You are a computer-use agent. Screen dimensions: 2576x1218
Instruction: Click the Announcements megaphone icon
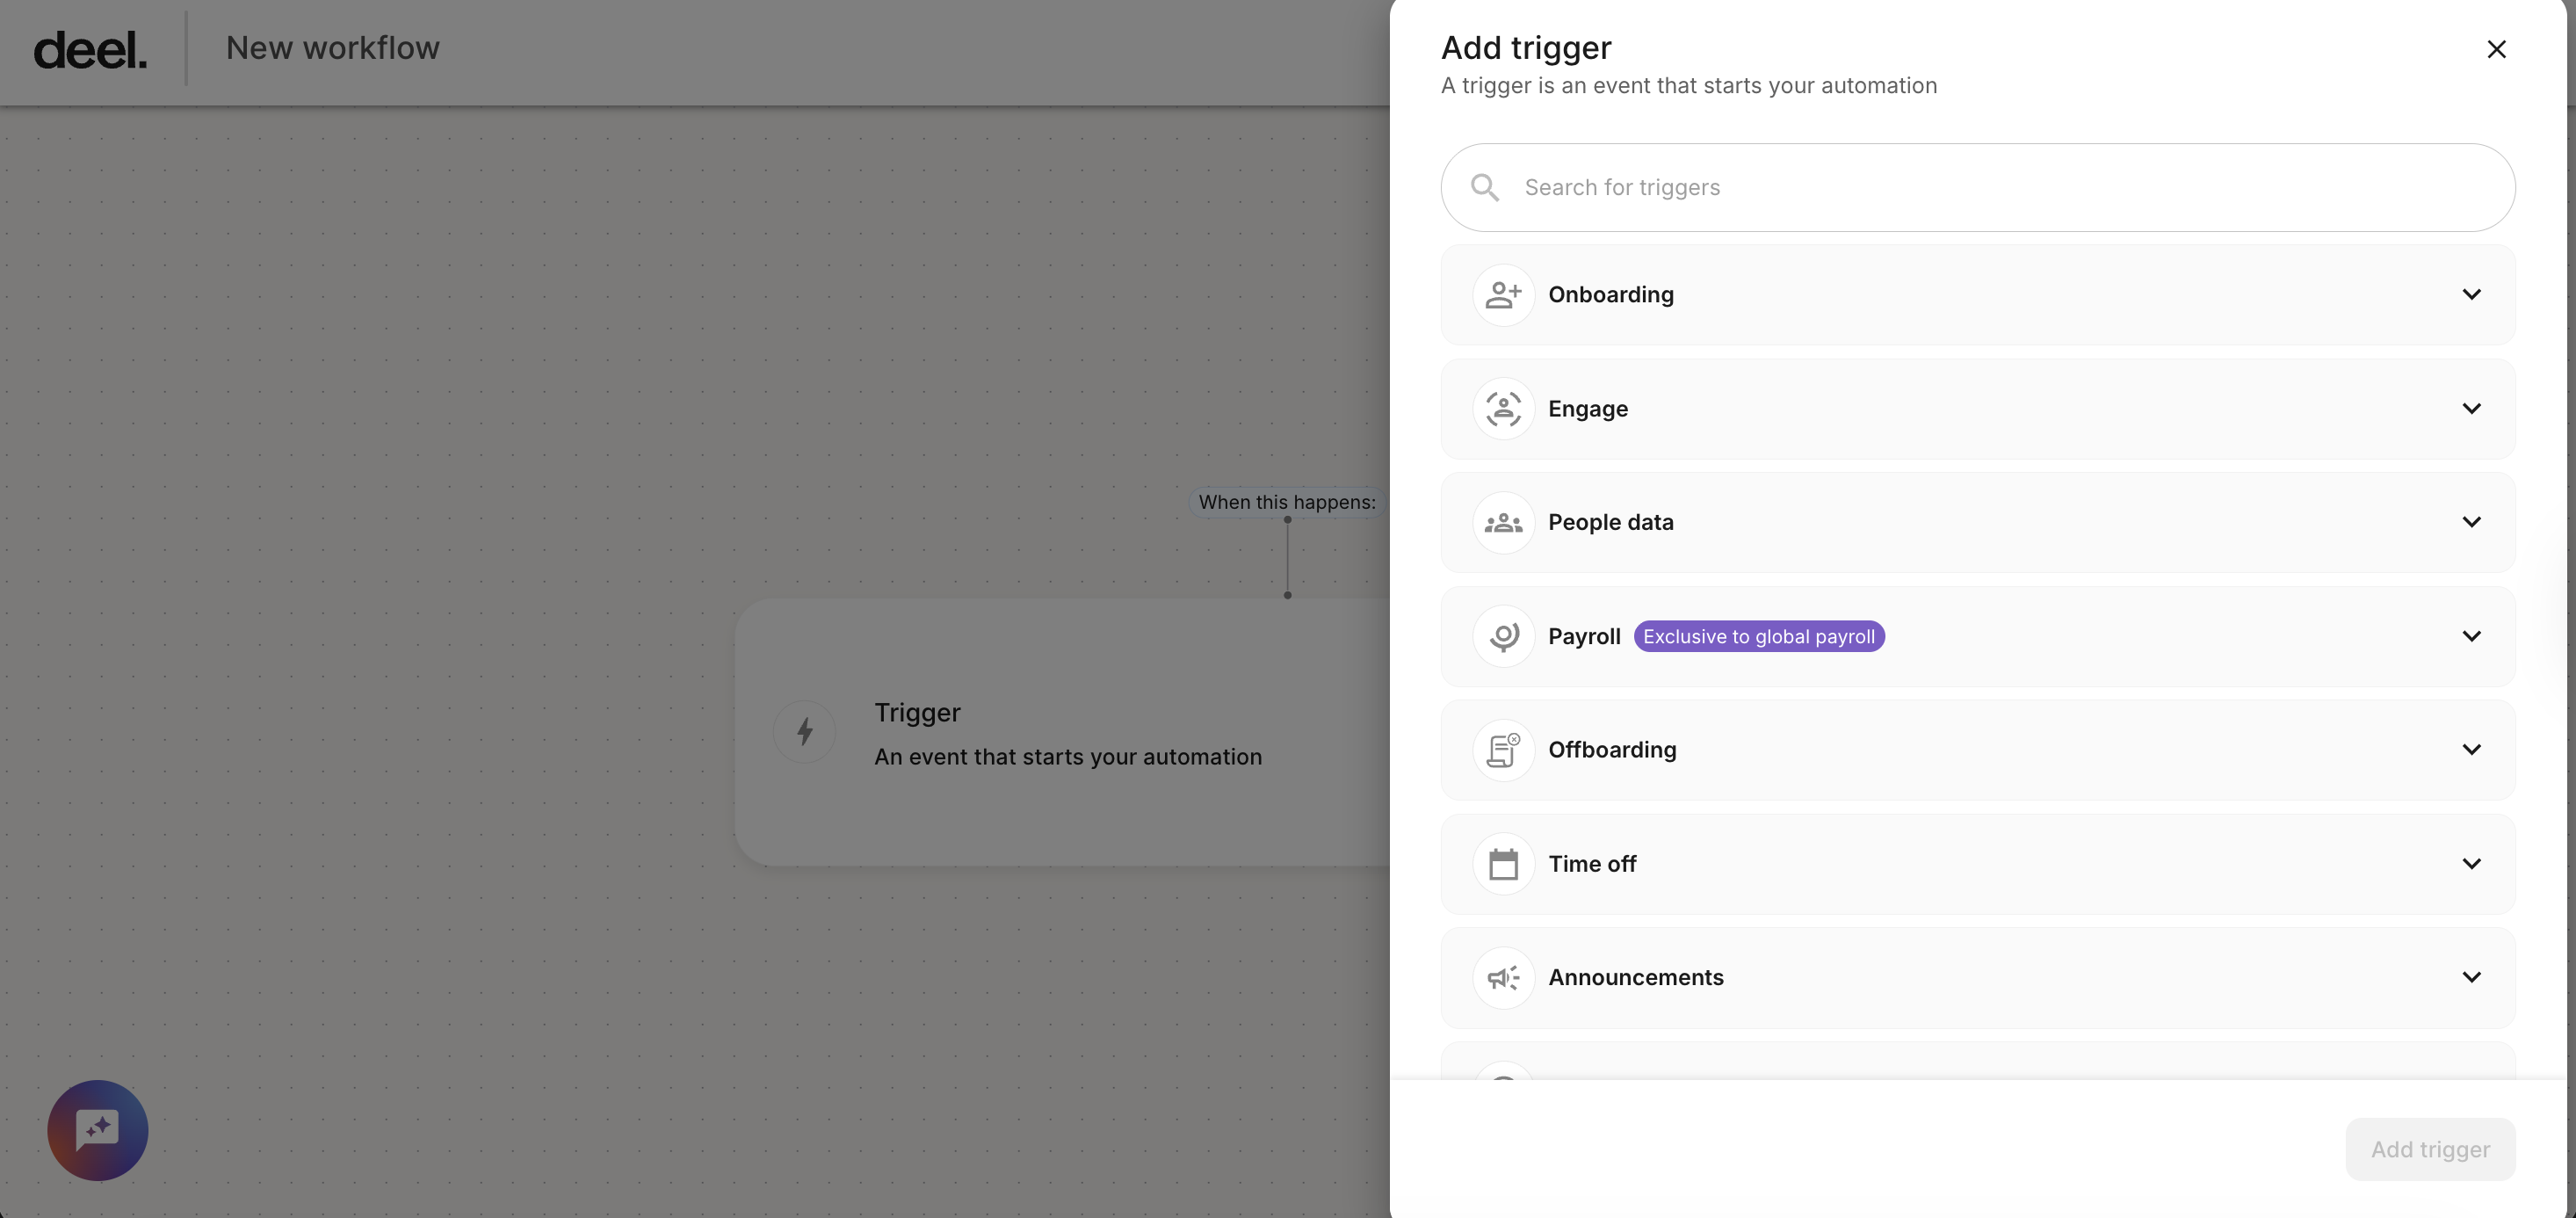pyautogui.click(x=1502, y=977)
